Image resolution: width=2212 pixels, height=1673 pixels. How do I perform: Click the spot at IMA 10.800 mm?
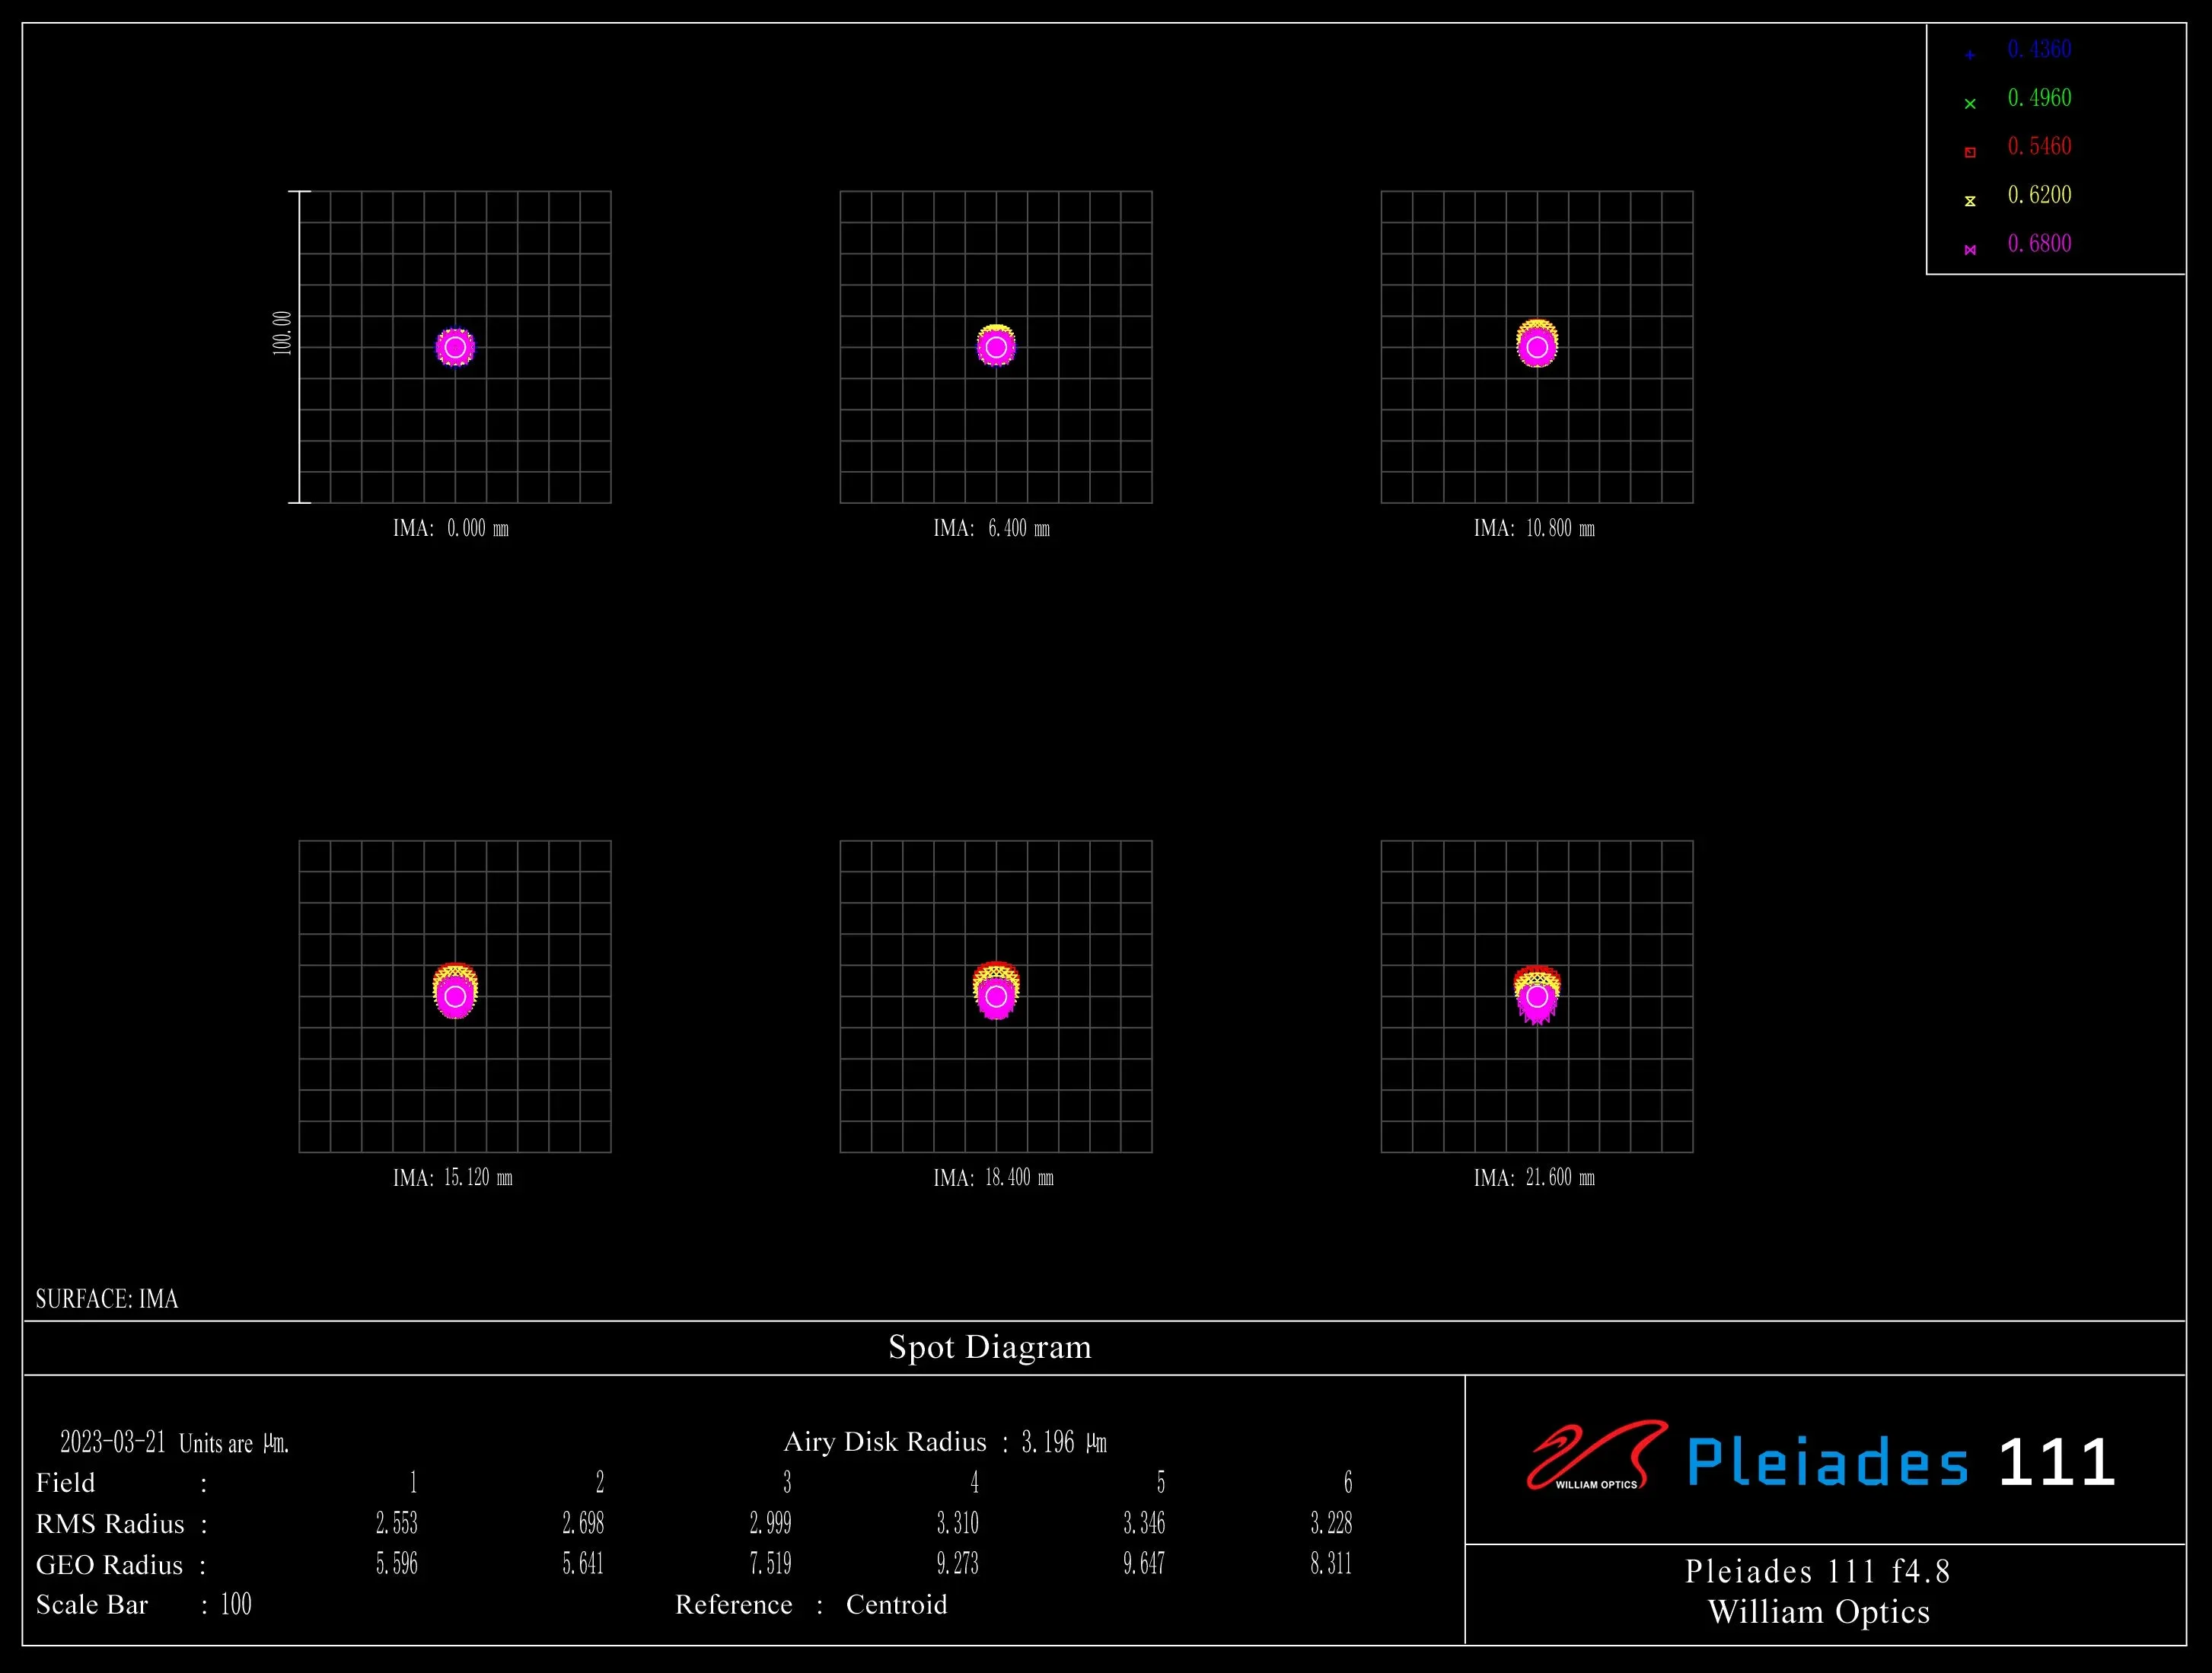[x=1537, y=343]
